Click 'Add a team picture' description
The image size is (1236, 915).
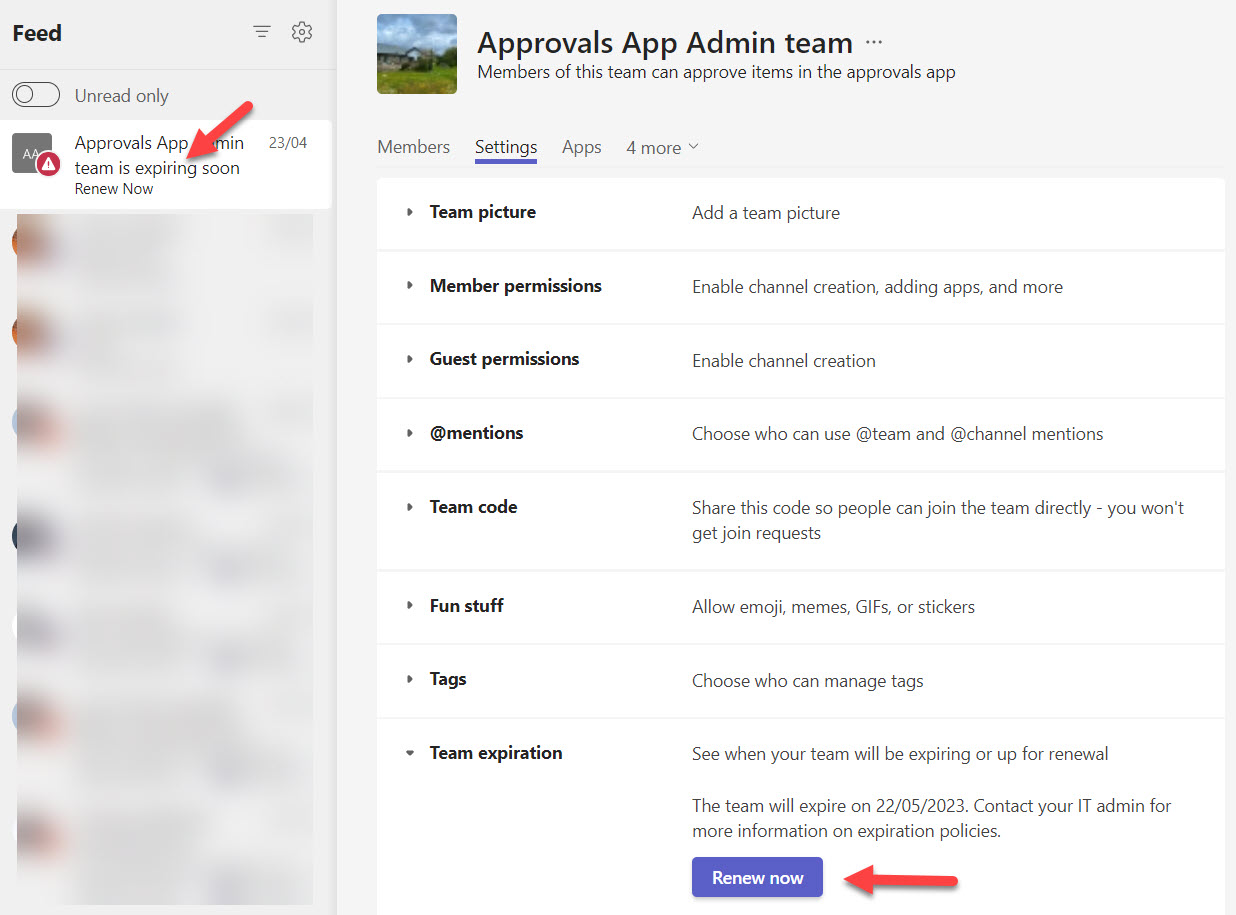coord(766,213)
